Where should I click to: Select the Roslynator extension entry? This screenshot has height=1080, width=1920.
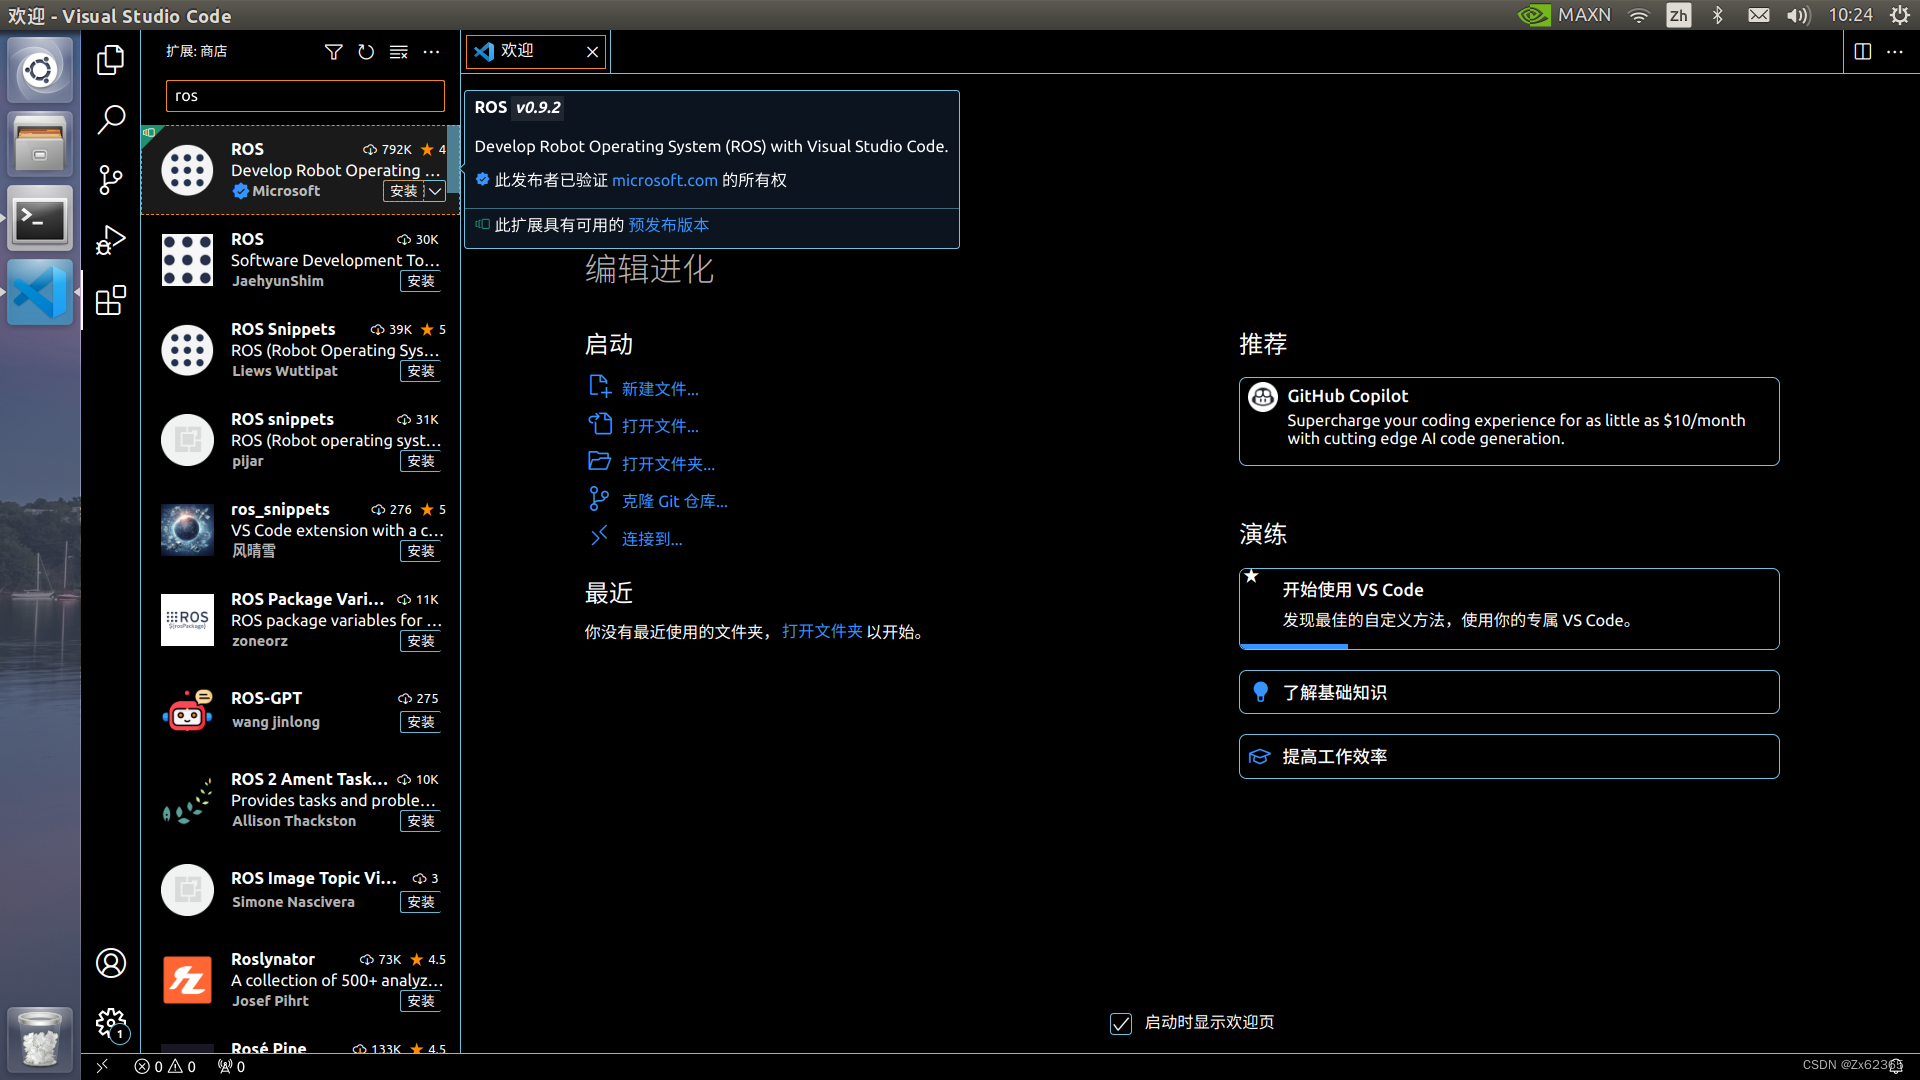tap(300, 980)
